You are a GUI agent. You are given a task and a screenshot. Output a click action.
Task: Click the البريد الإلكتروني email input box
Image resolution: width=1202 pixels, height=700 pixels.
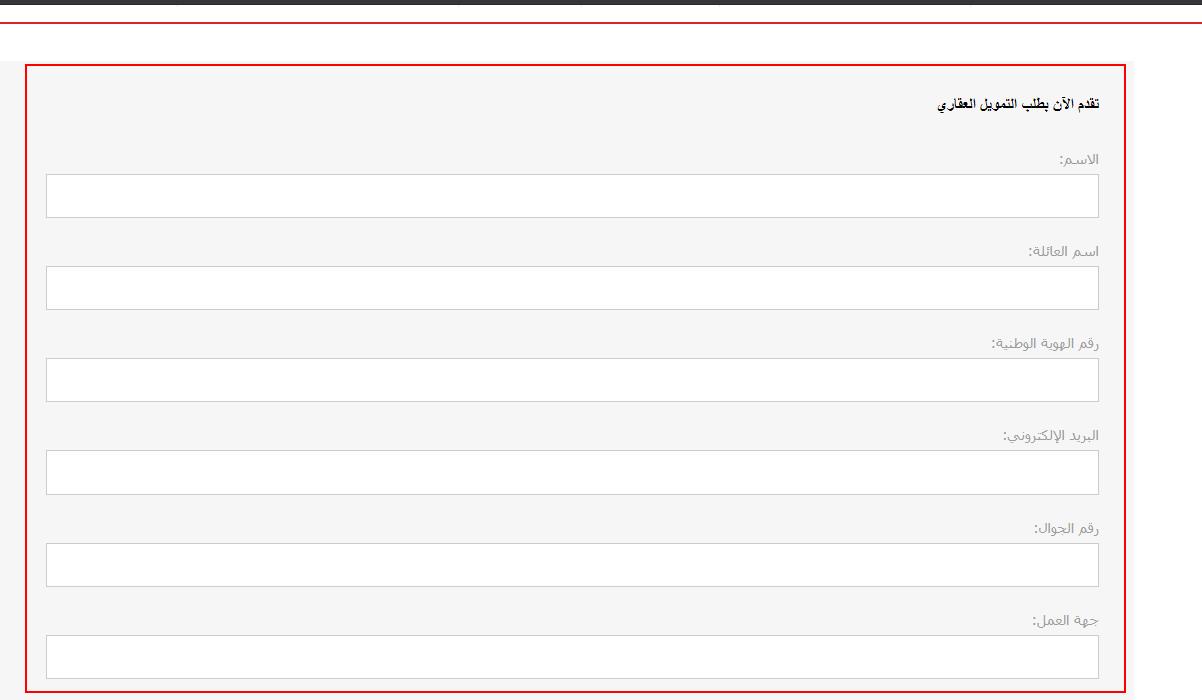(572, 472)
